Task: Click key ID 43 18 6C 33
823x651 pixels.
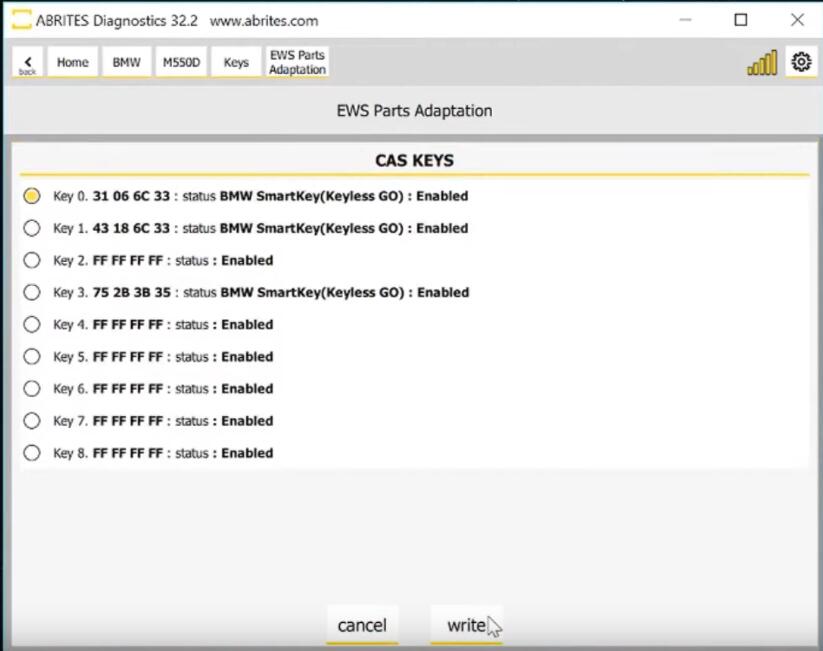Action: 131,228
